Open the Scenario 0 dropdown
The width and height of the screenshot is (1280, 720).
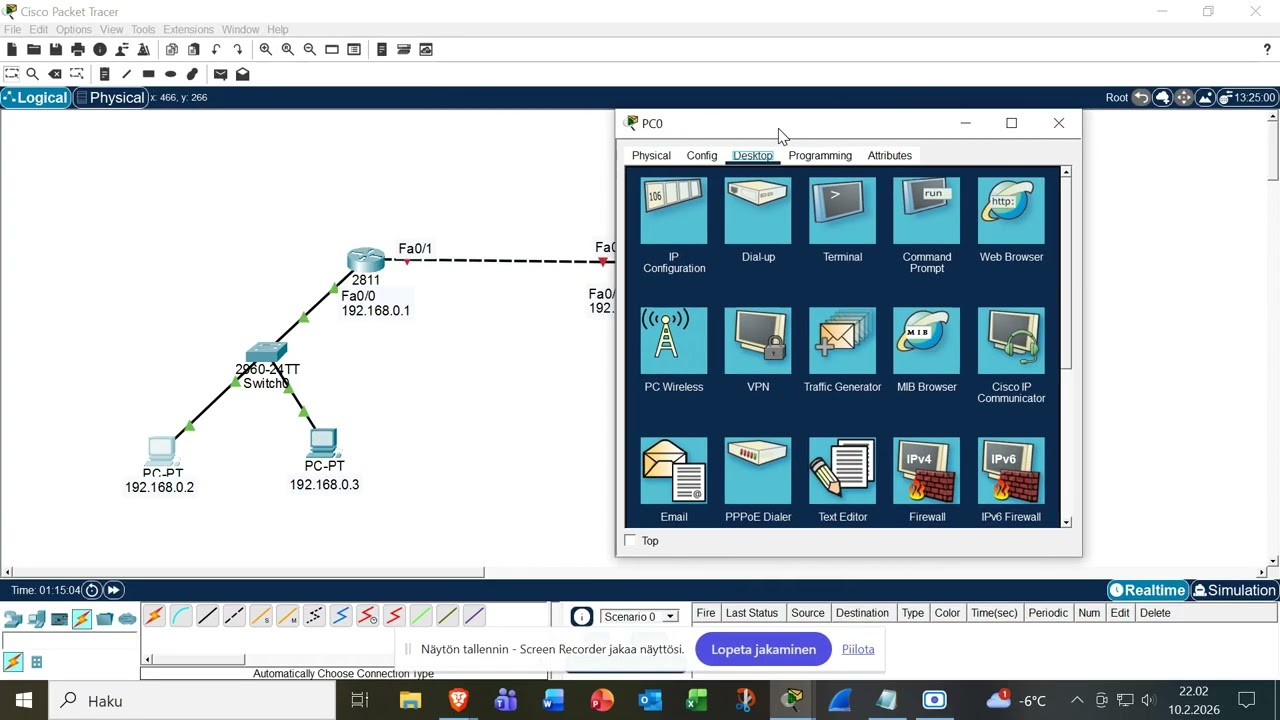pos(639,617)
